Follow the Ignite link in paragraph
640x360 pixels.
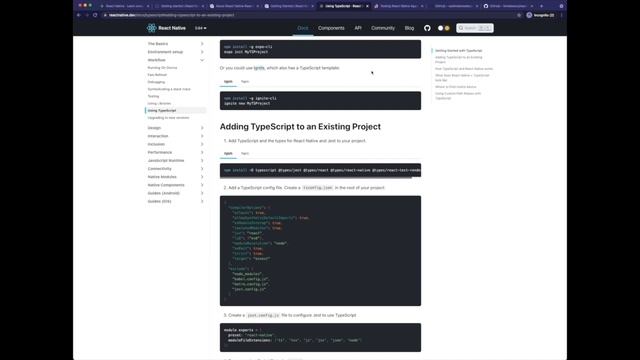(259, 68)
